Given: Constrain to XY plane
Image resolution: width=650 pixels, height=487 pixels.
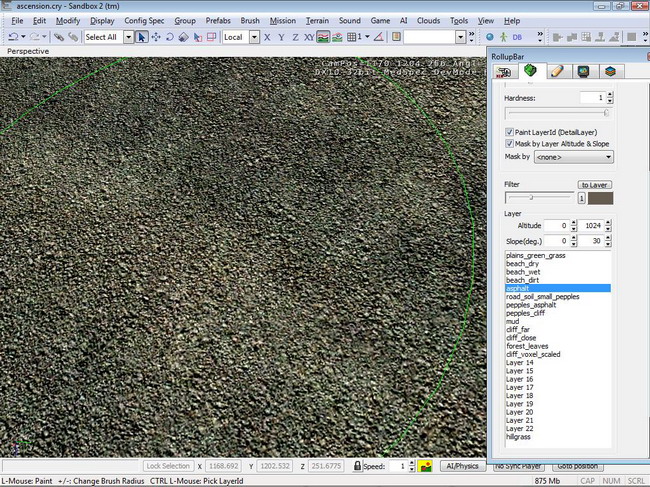Looking at the screenshot, I should [309, 37].
